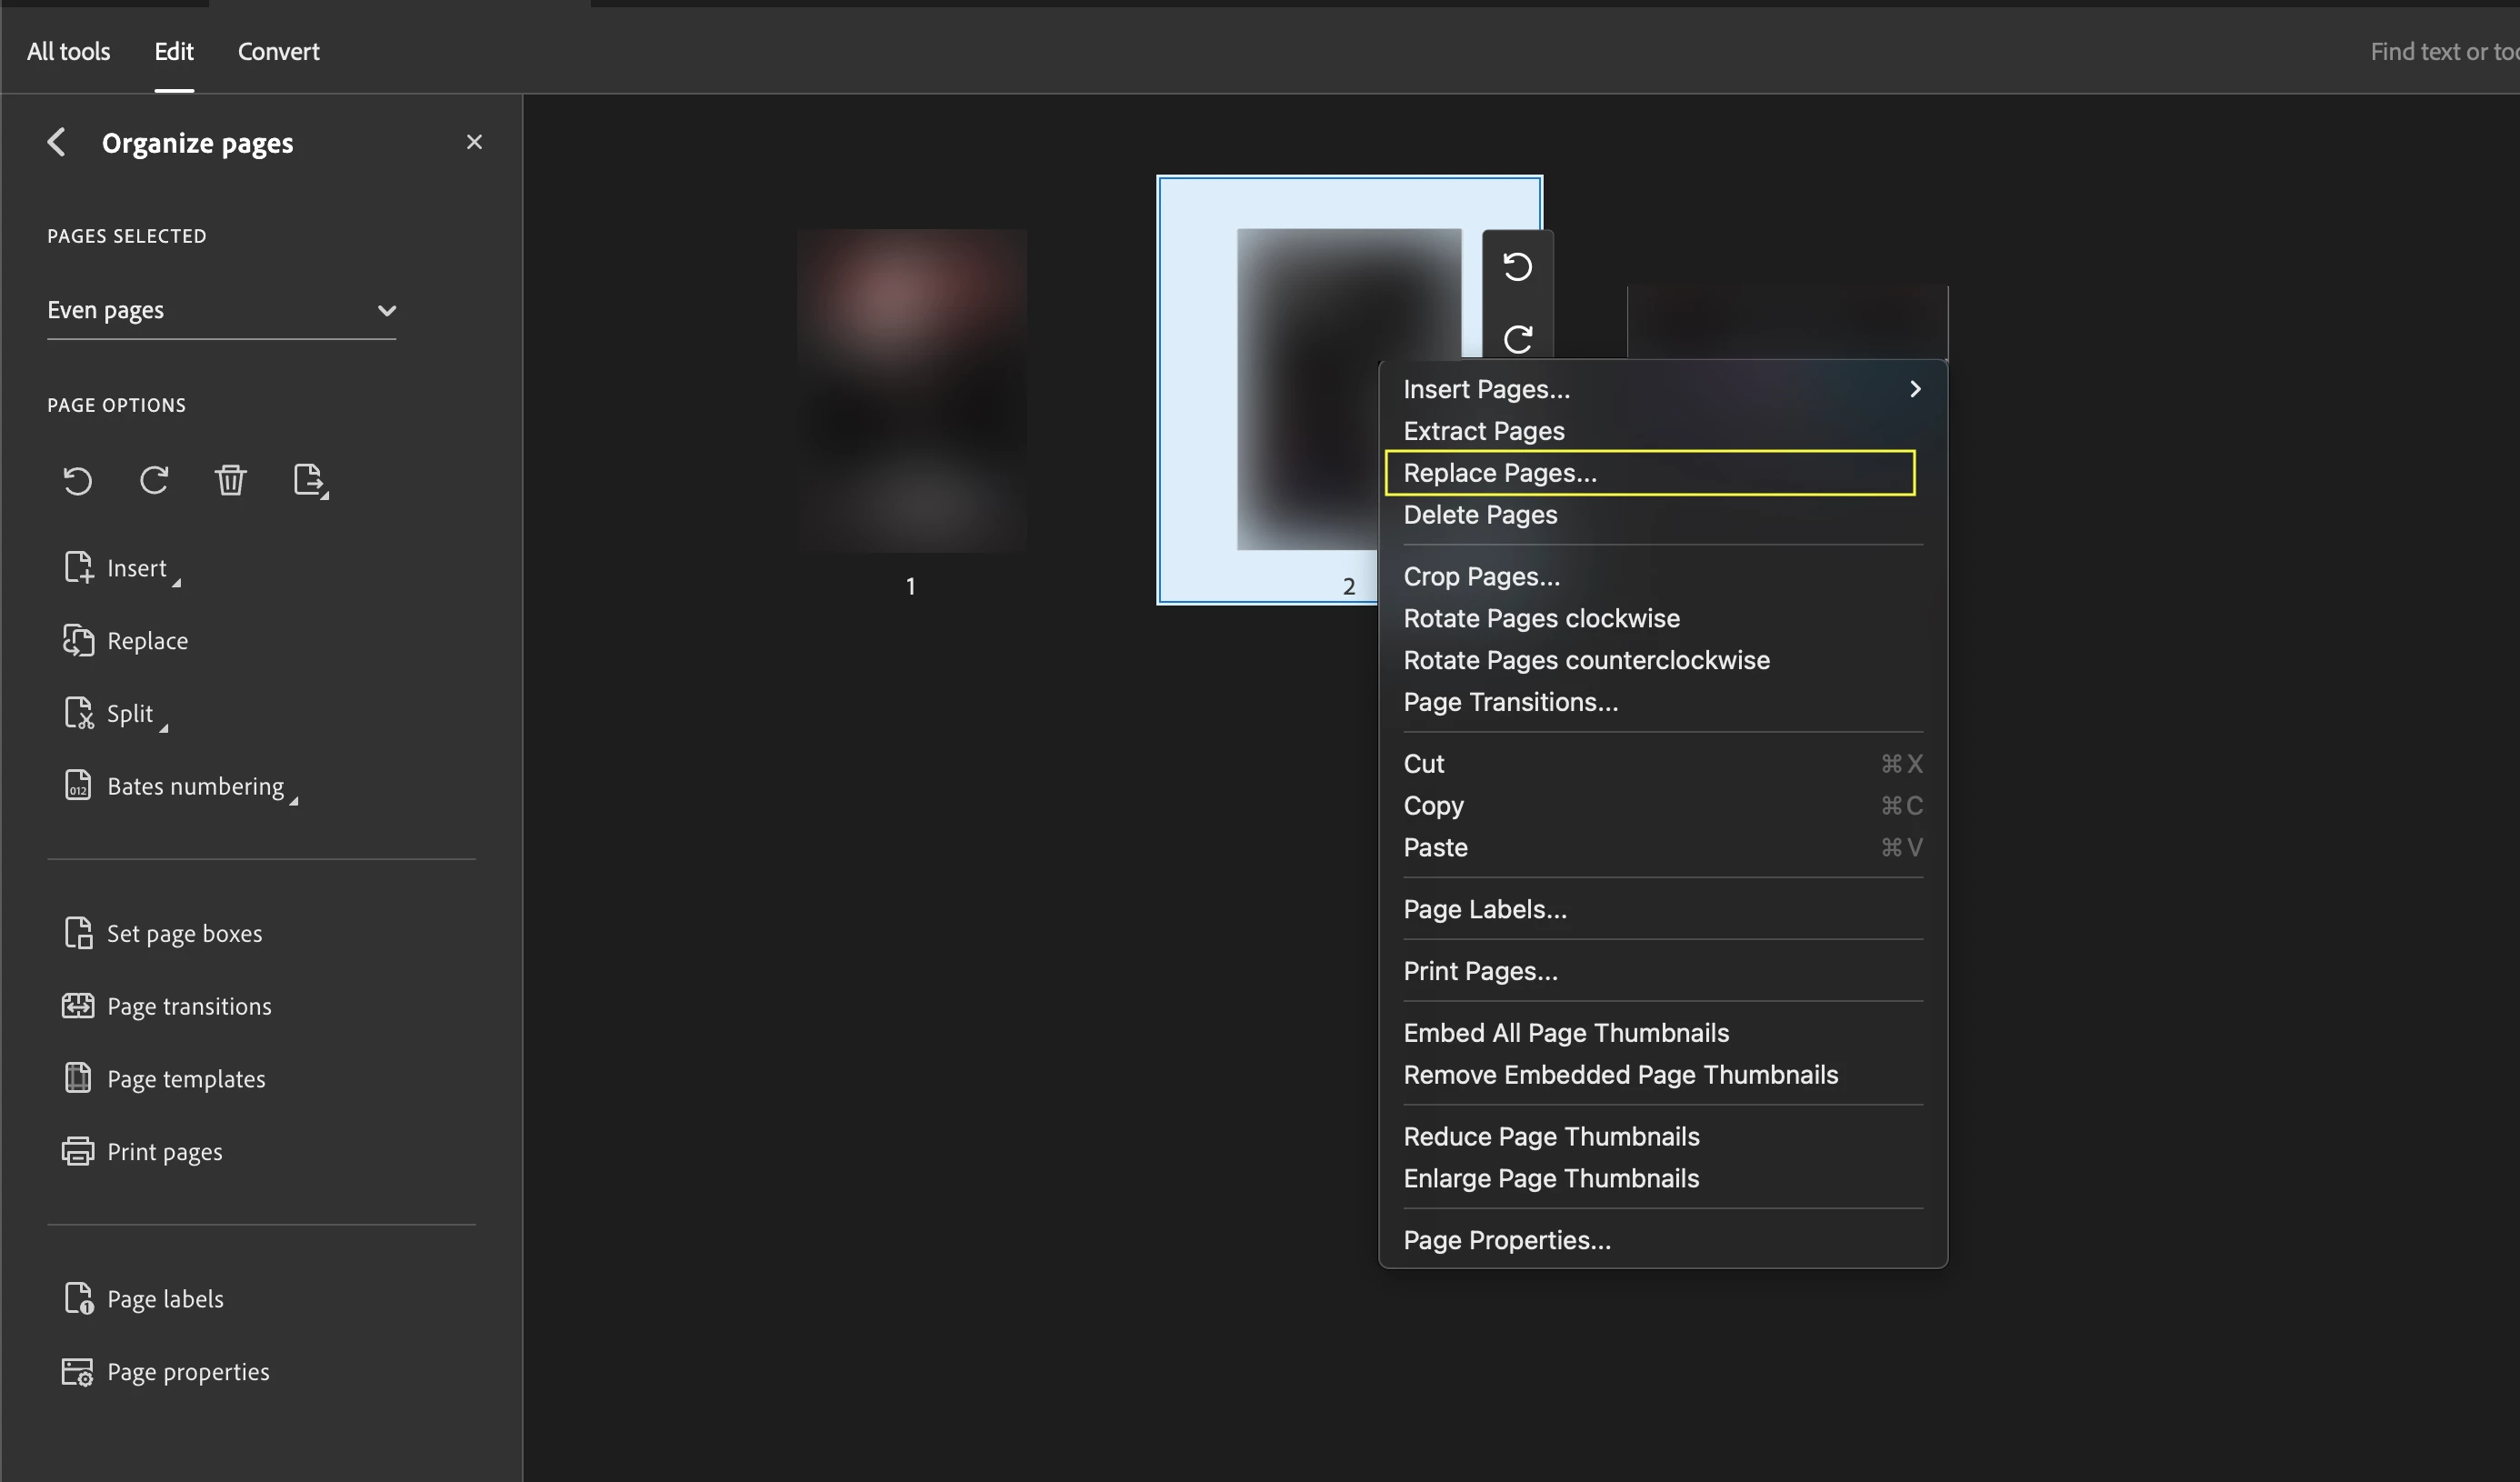Click Page transitions in sidebar
2520x1482 pixels.
(x=189, y=1006)
